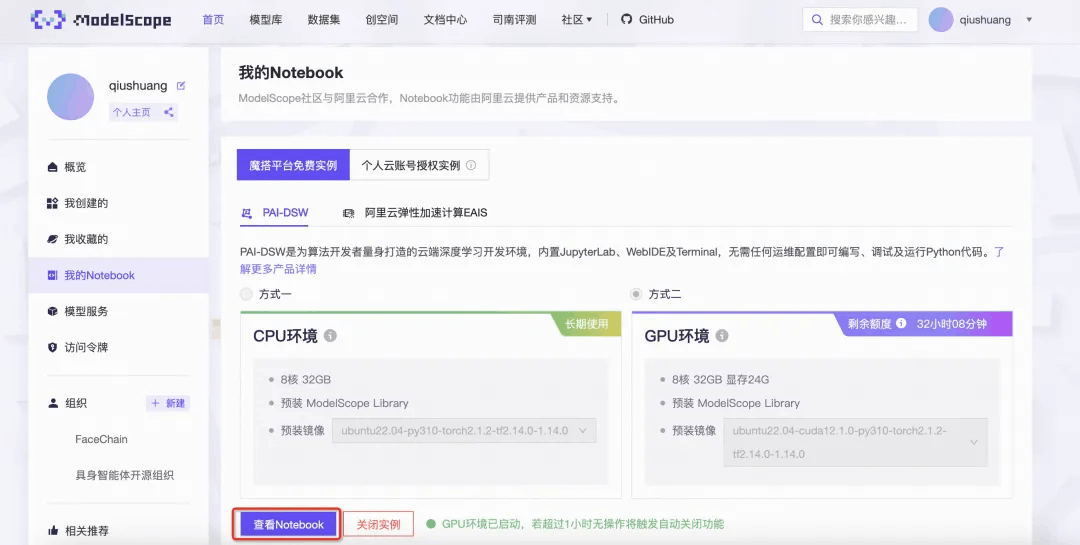The height and width of the screenshot is (545, 1080).
Task: Click the info icon in 剩余额度 badge
Action: point(901,323)
